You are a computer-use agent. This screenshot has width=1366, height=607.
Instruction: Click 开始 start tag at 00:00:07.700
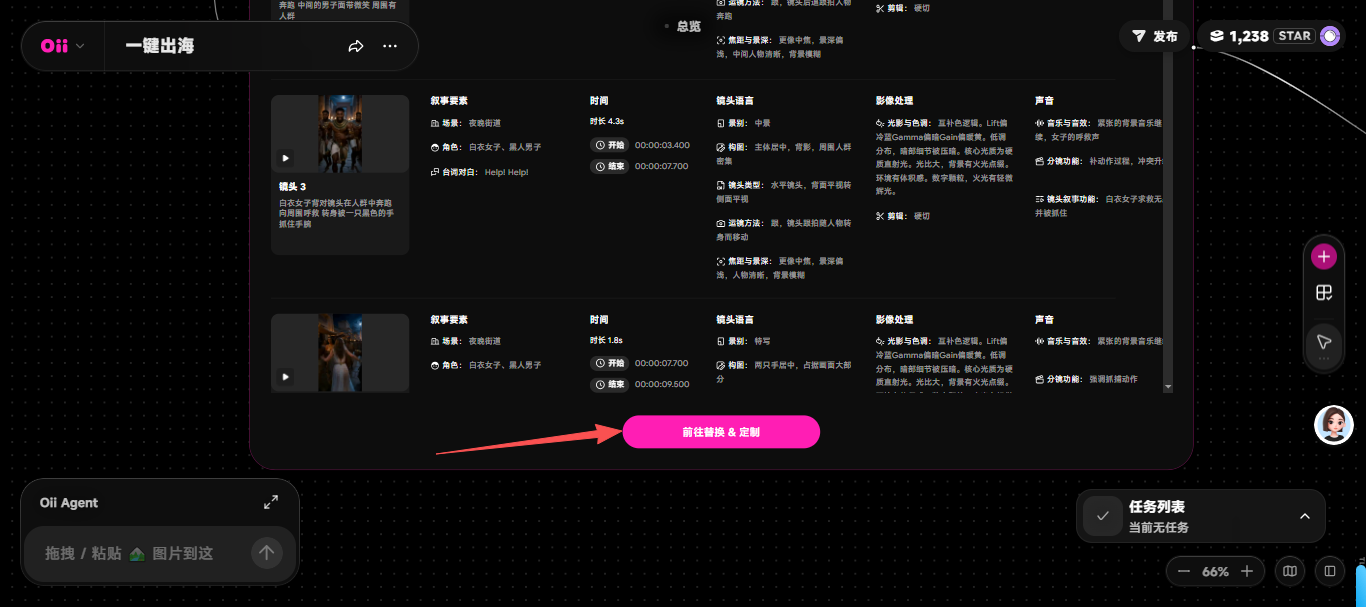tap(610, 363)
